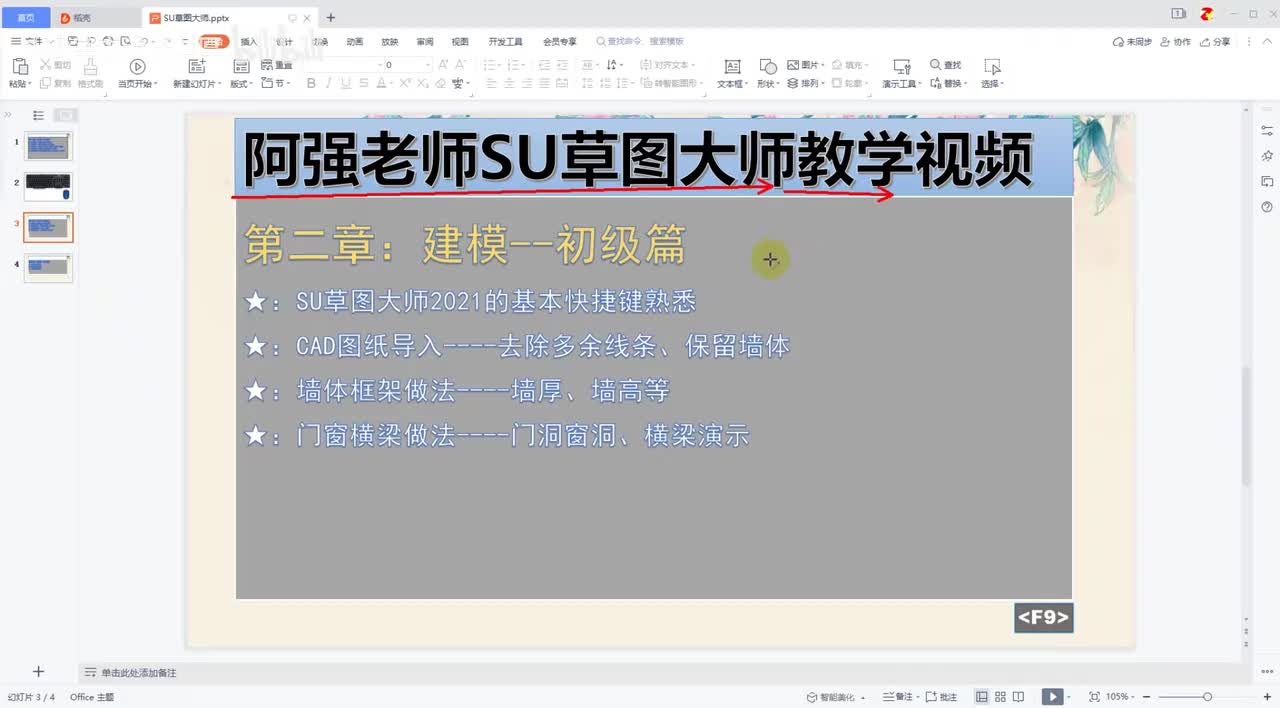
Task: Toggle Underline formatting
Action: point(346,84)
